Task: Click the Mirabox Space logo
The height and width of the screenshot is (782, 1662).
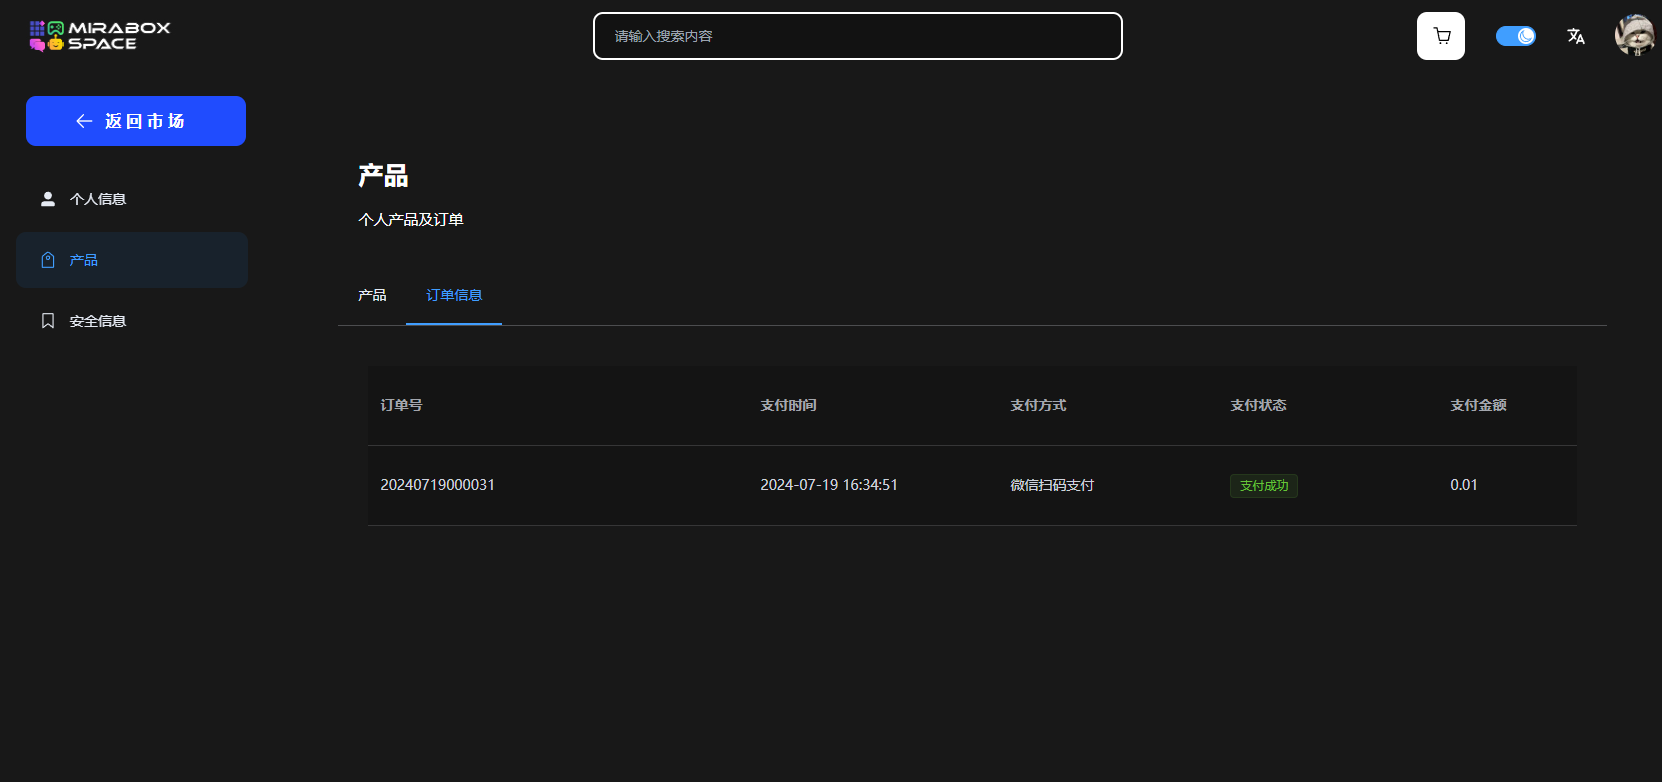Action: 100,36
